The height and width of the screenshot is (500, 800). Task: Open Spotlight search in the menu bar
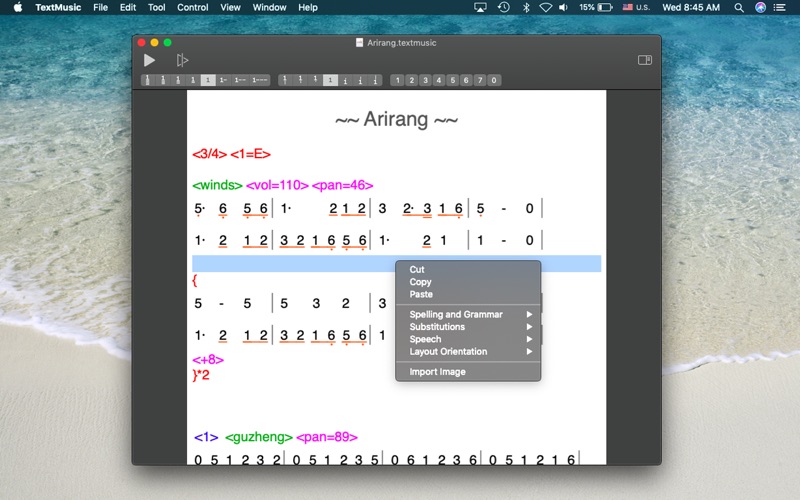(x=739, y=7)
